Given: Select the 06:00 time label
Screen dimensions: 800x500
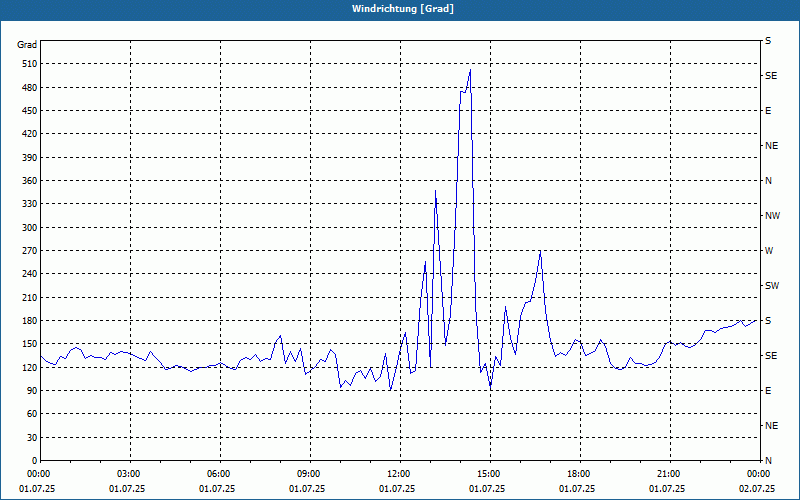Looking at the screenshot, I should (x=217, y=474).
